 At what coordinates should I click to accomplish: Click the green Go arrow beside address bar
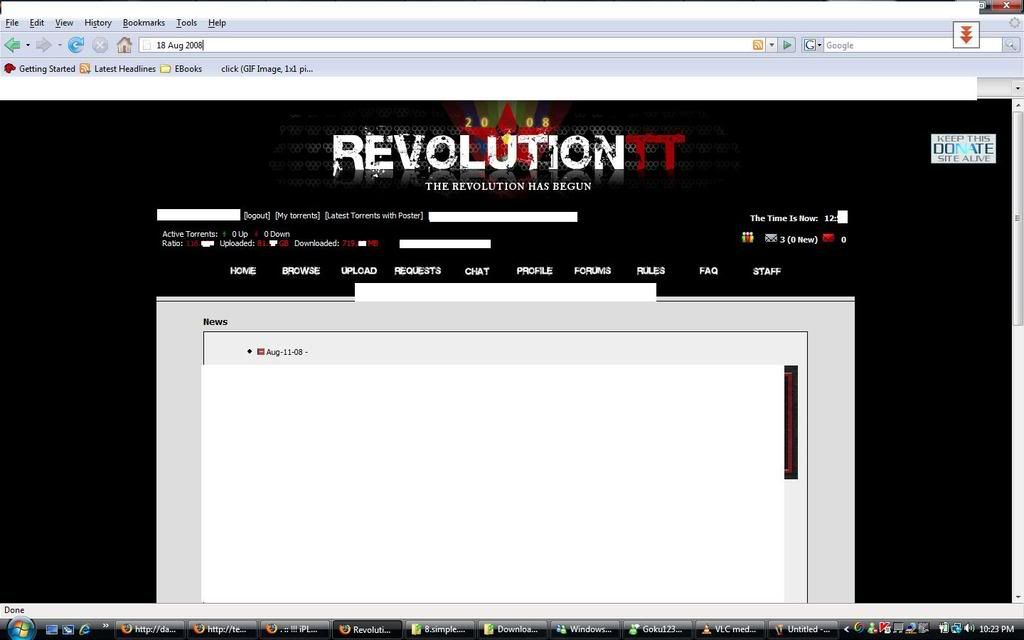tap(788, 45)
